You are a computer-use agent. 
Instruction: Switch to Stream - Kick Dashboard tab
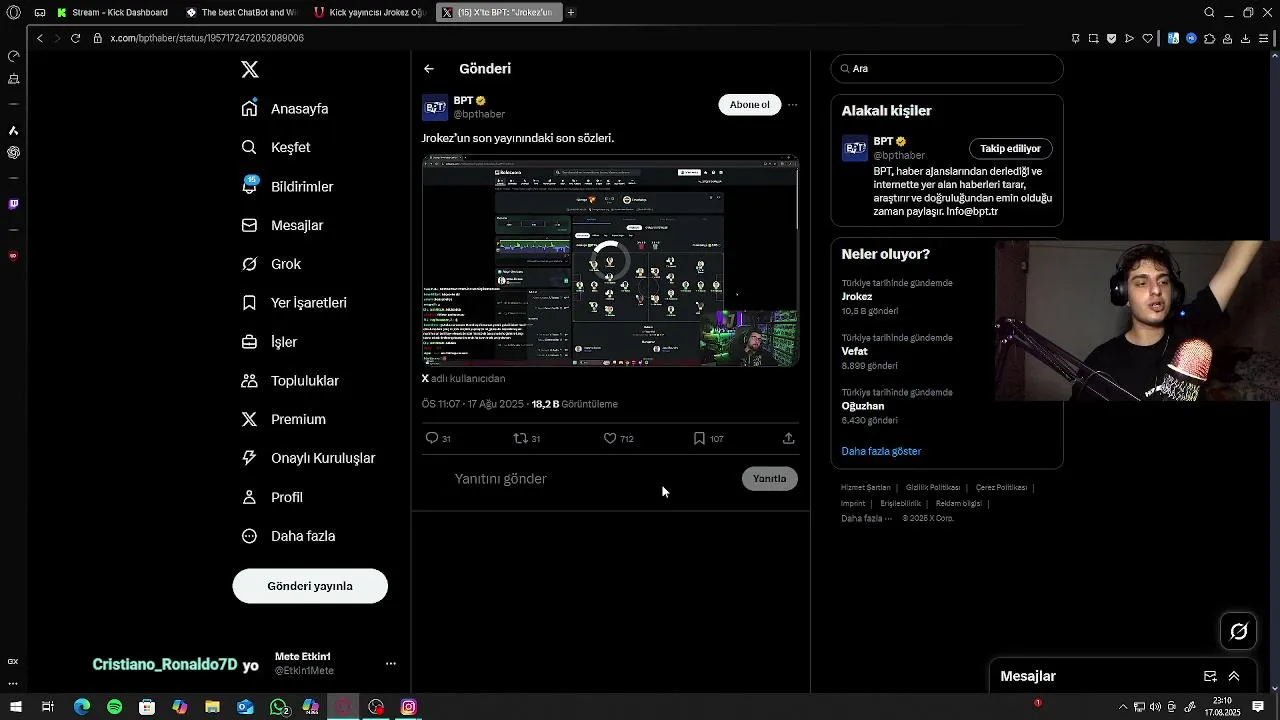pos(112,13)
